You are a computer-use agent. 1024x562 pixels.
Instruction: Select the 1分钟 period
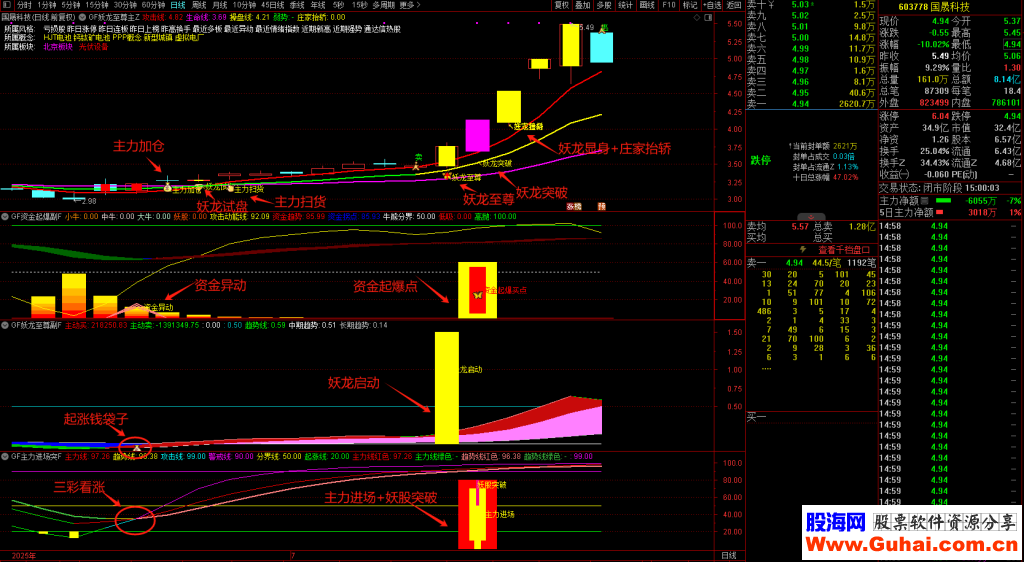(48, 5)
